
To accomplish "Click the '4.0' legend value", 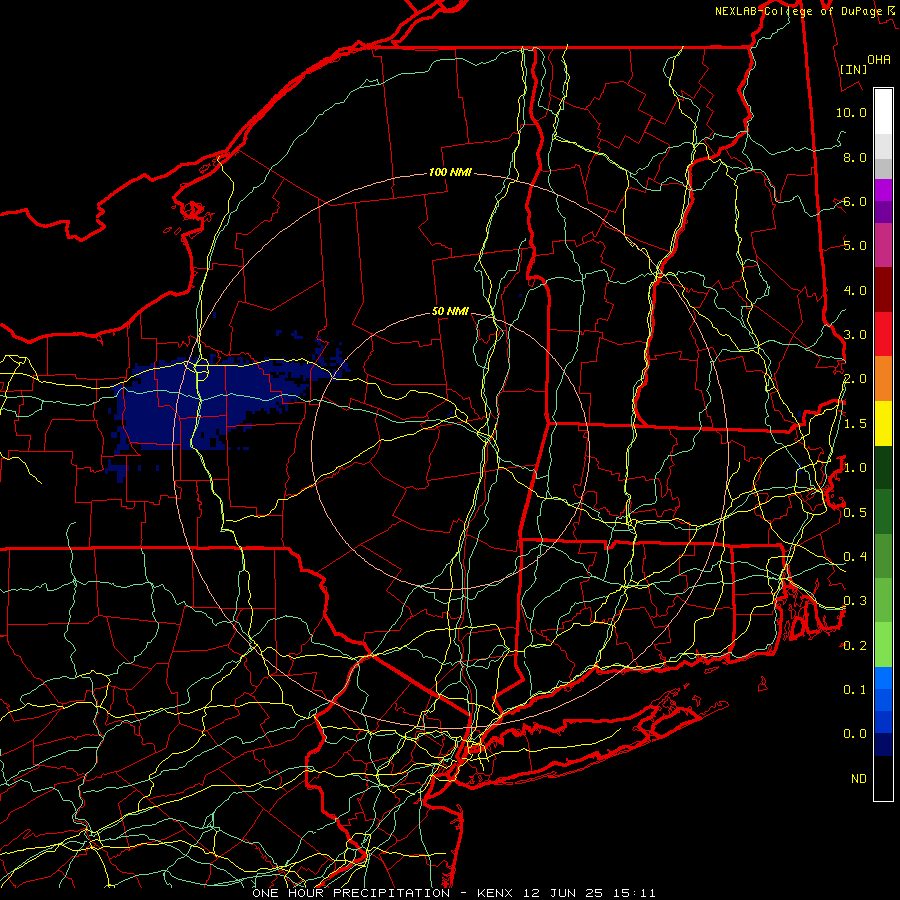I will pos(855,290).
